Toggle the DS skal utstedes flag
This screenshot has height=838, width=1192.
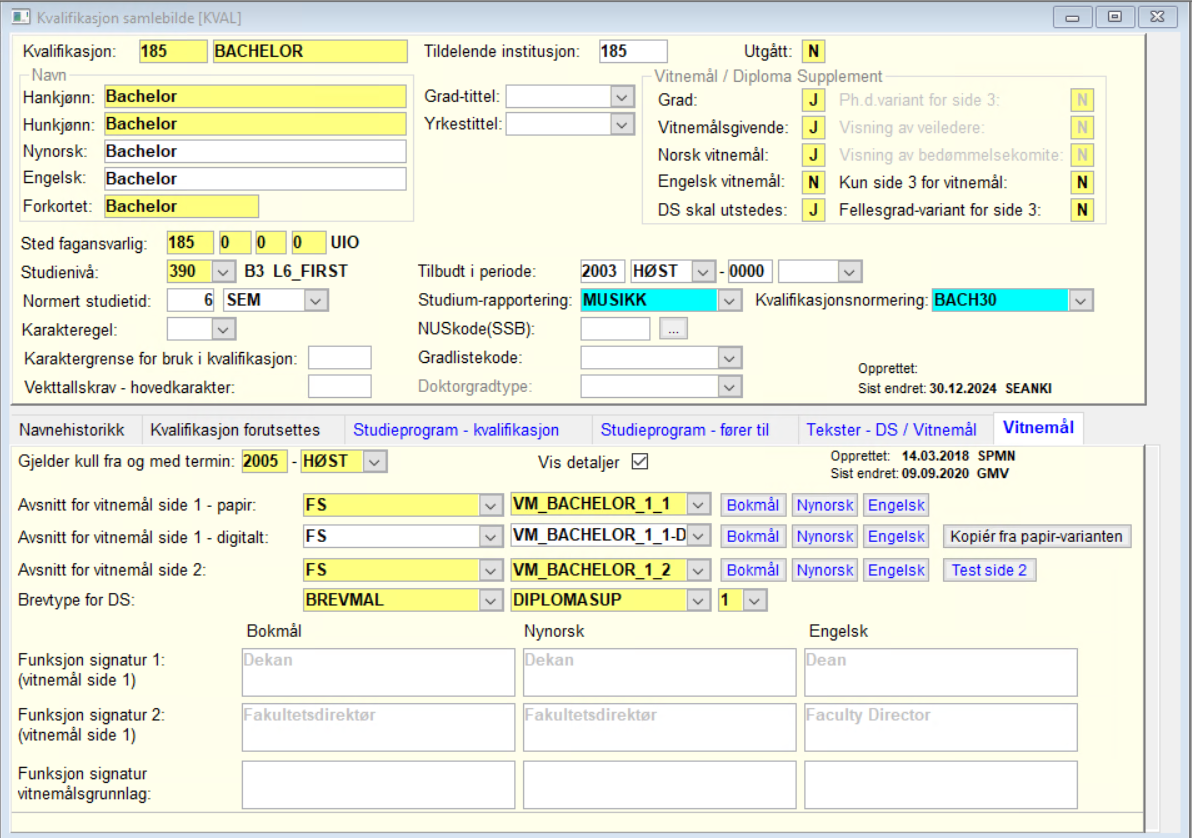pyautogui.click(x=813, y=210)
